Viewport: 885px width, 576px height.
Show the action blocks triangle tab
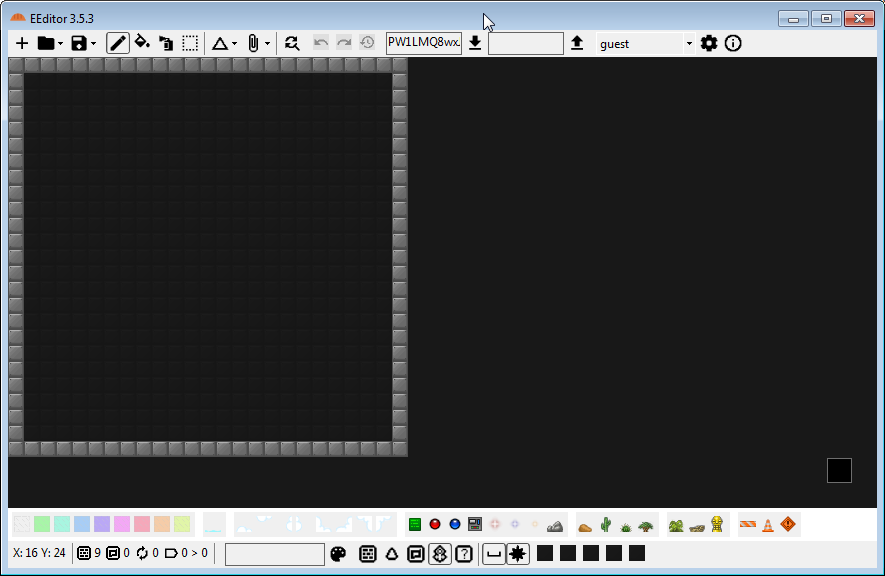pyautogui.click(x=392, y=554)
